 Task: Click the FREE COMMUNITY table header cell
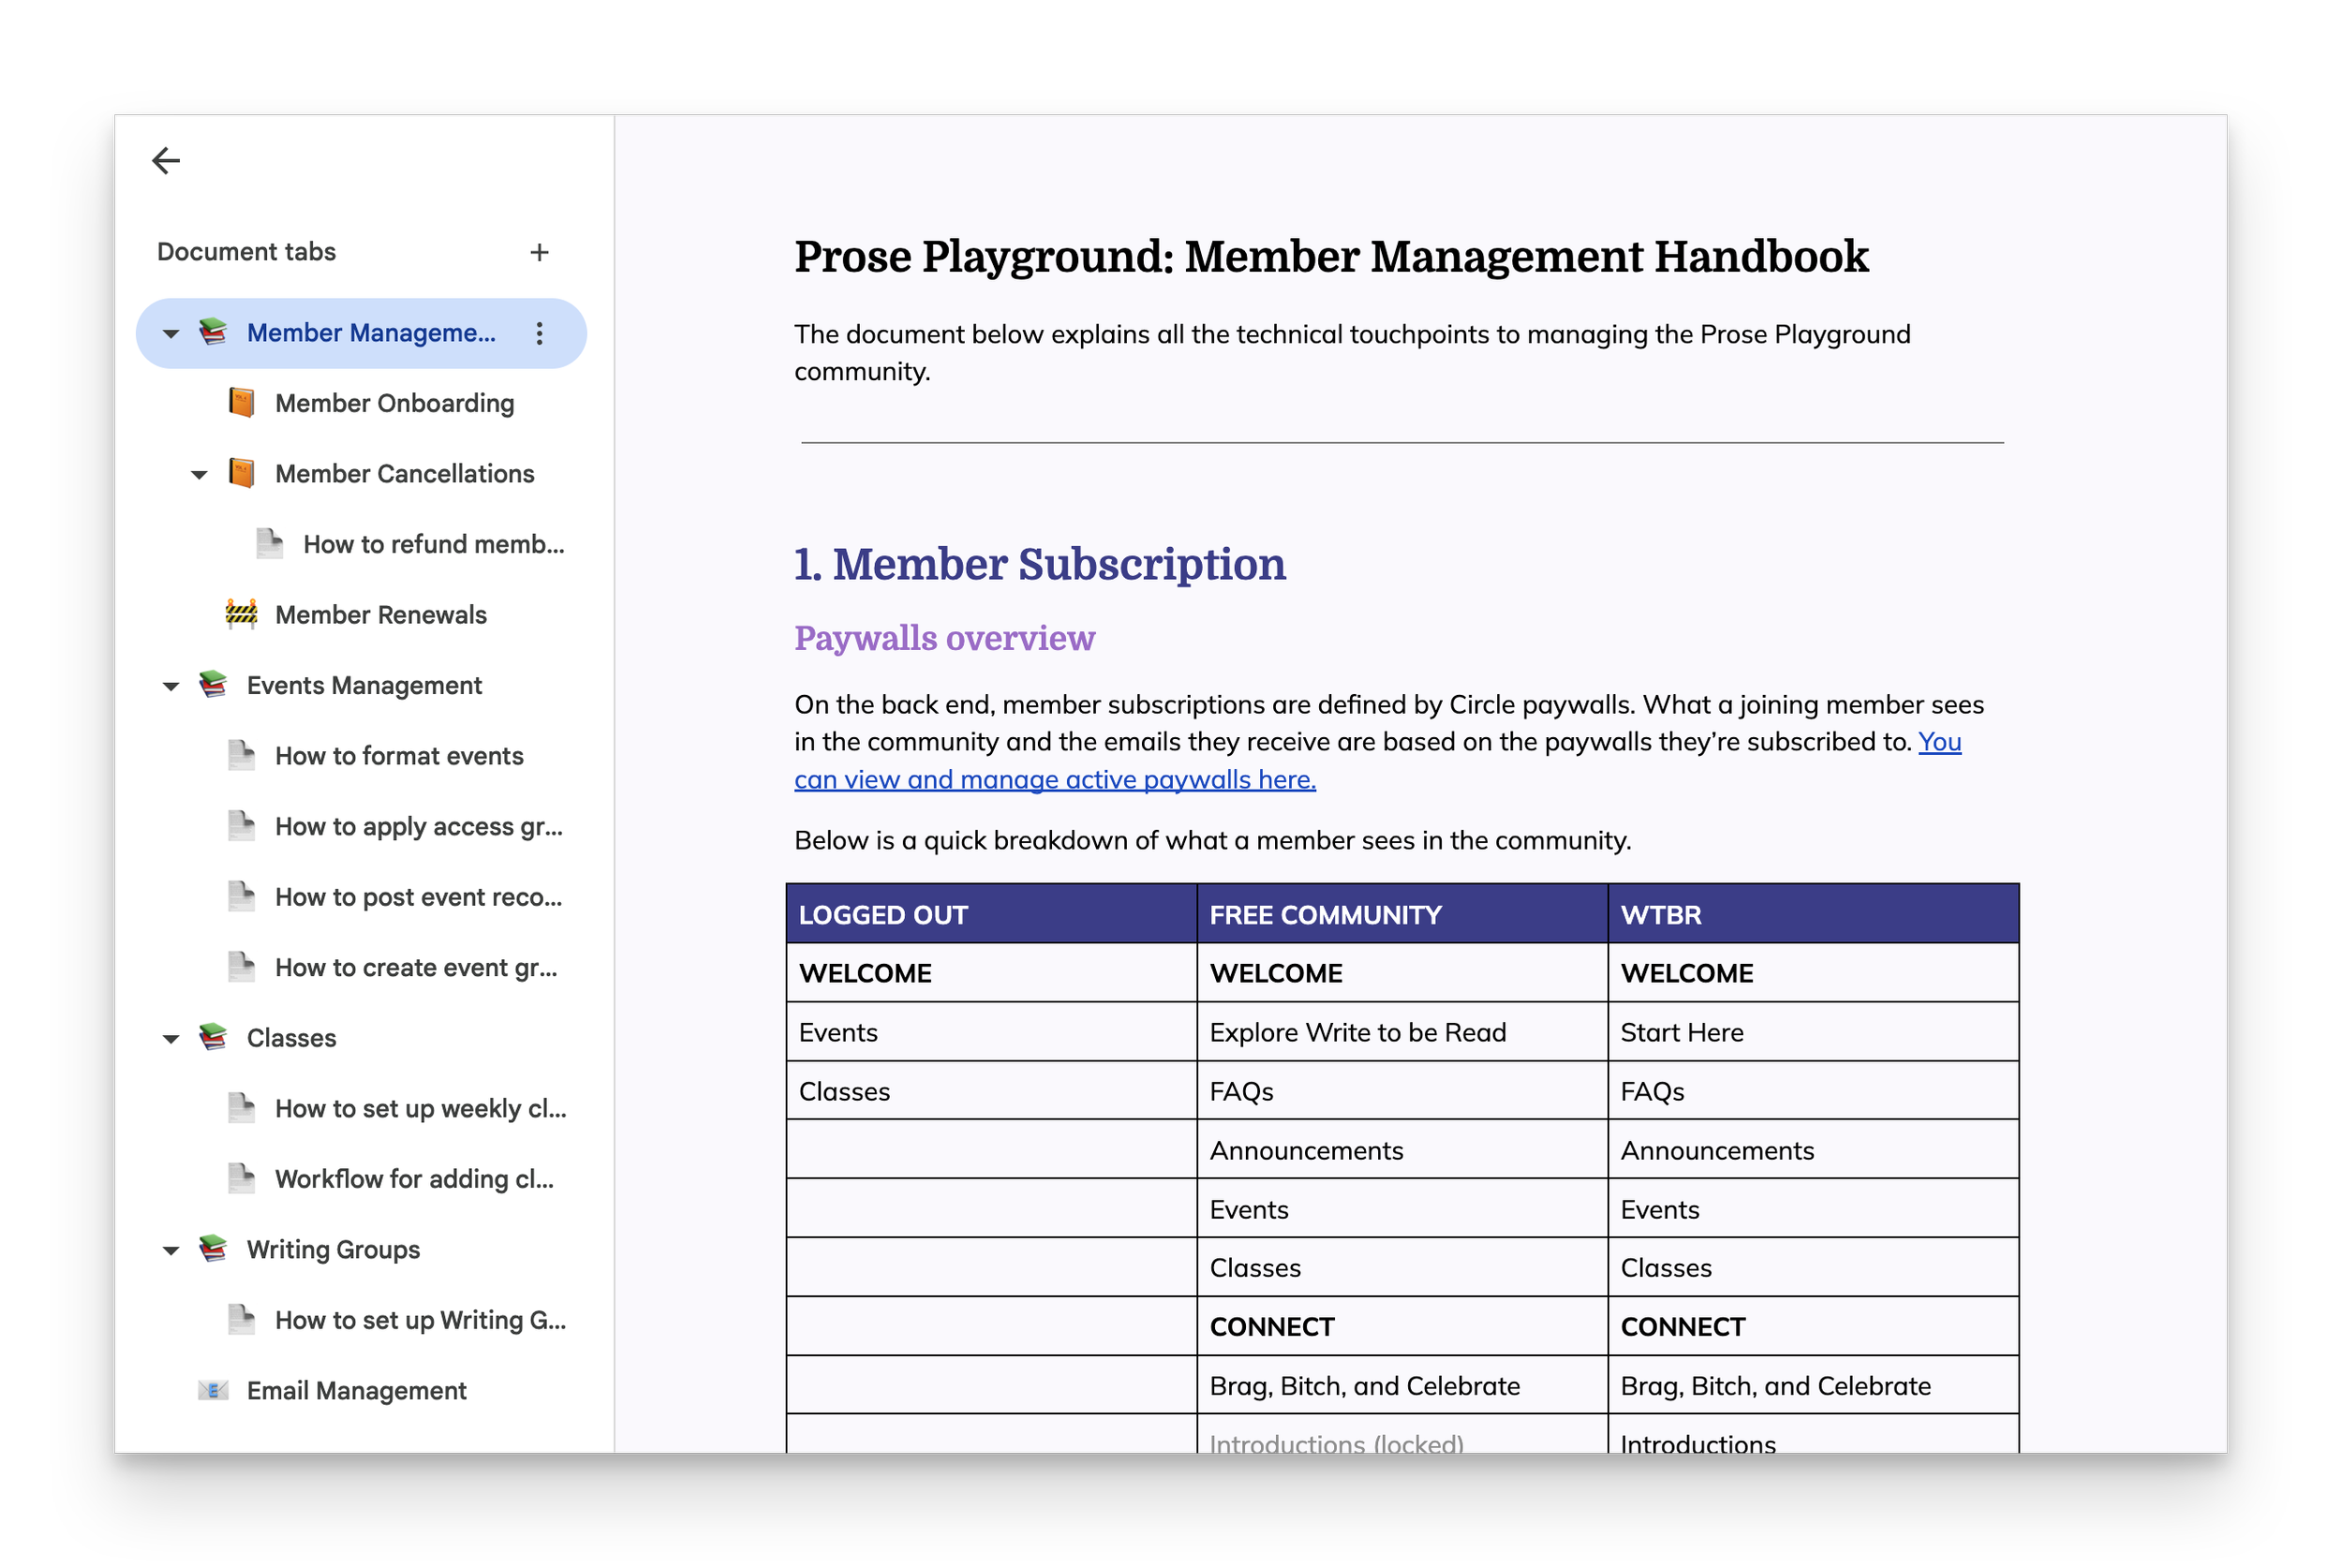pos(1402,914)
